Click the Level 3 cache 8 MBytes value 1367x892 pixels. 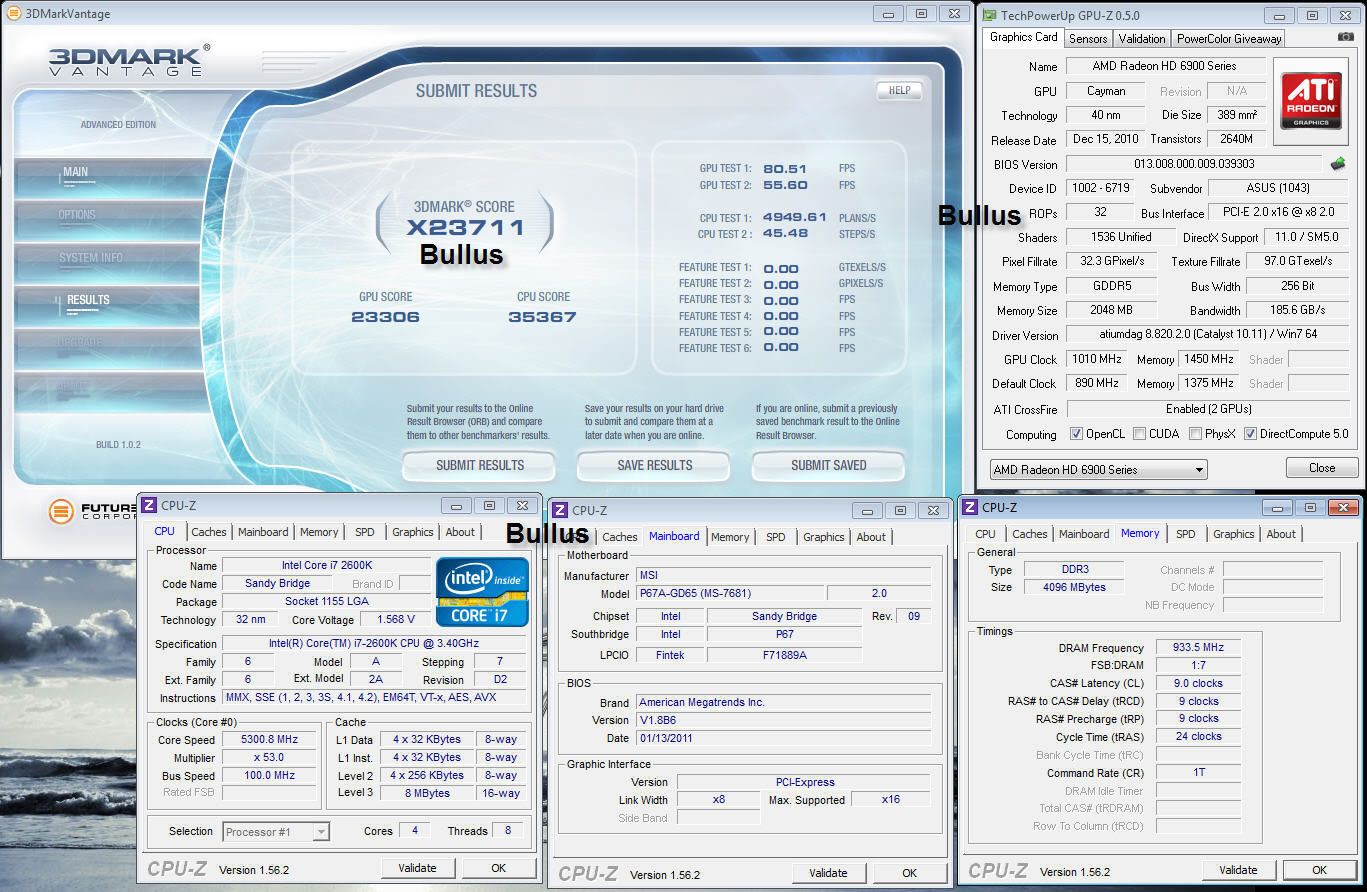(428, 793)
